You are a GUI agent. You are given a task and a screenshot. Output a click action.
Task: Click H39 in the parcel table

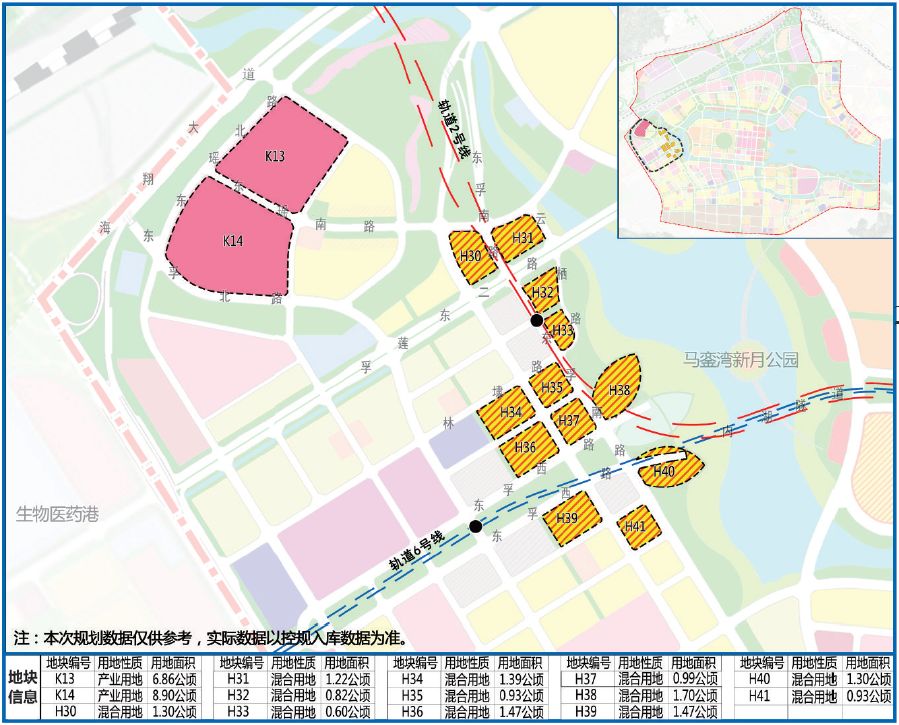click(x=585, y=711)
